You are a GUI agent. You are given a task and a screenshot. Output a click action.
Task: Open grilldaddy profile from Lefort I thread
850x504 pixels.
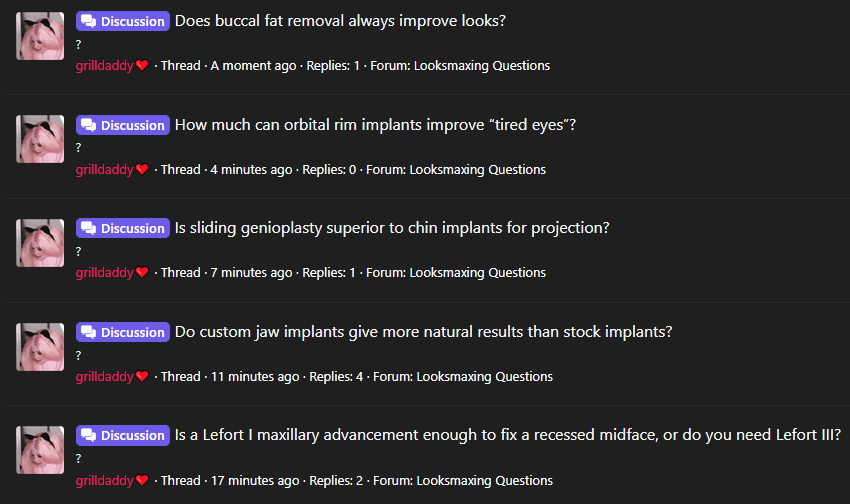[104, 481]
